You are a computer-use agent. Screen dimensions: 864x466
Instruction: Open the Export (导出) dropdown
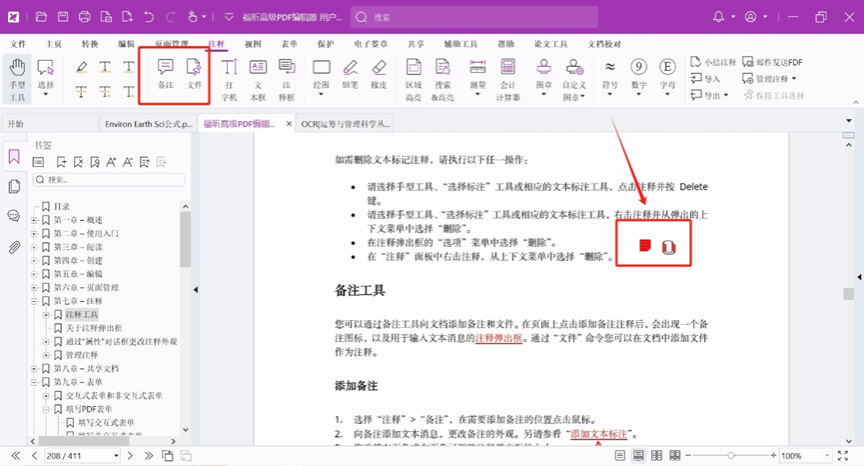pyautogui.click(x=716, y=95)
